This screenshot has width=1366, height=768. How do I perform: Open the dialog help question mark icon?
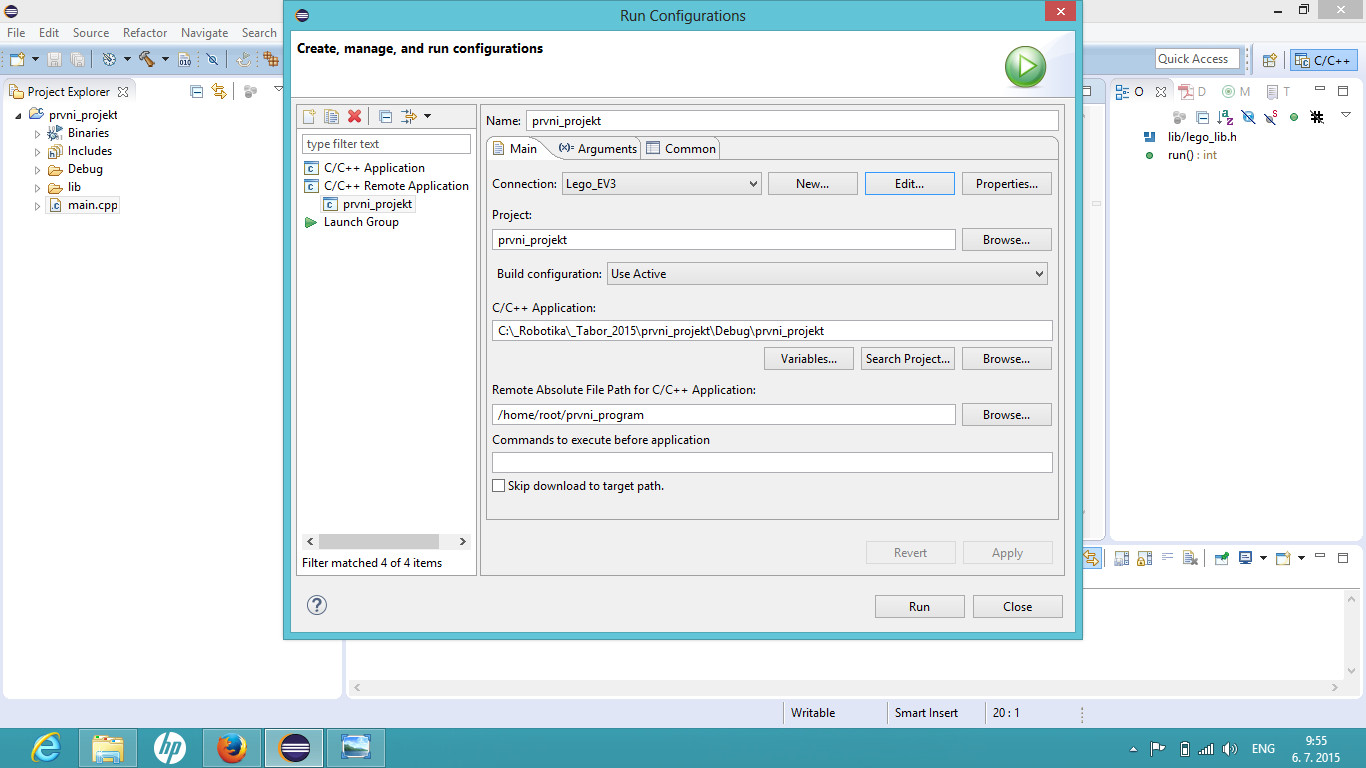pos(317,605)
